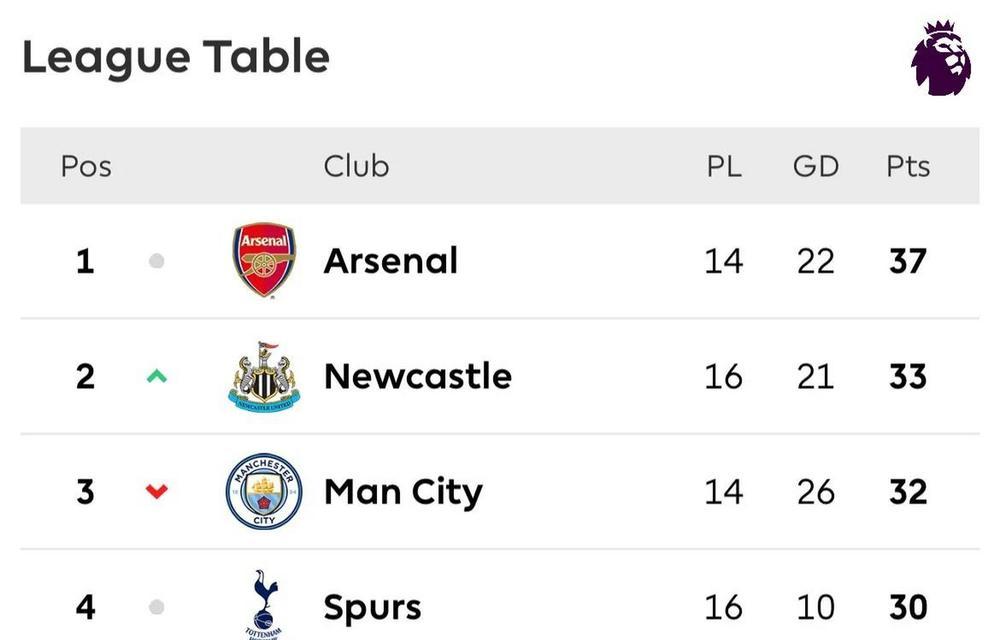The width and height of the screenshot is (1000, 640).
Task: Sort by the Pos column header
Action: [x=86, y=166]
